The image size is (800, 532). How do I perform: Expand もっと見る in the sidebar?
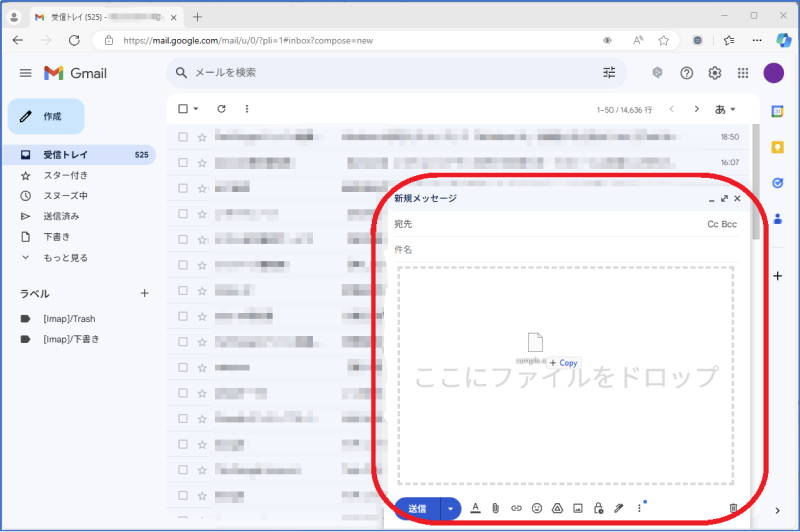click(65, 258)
